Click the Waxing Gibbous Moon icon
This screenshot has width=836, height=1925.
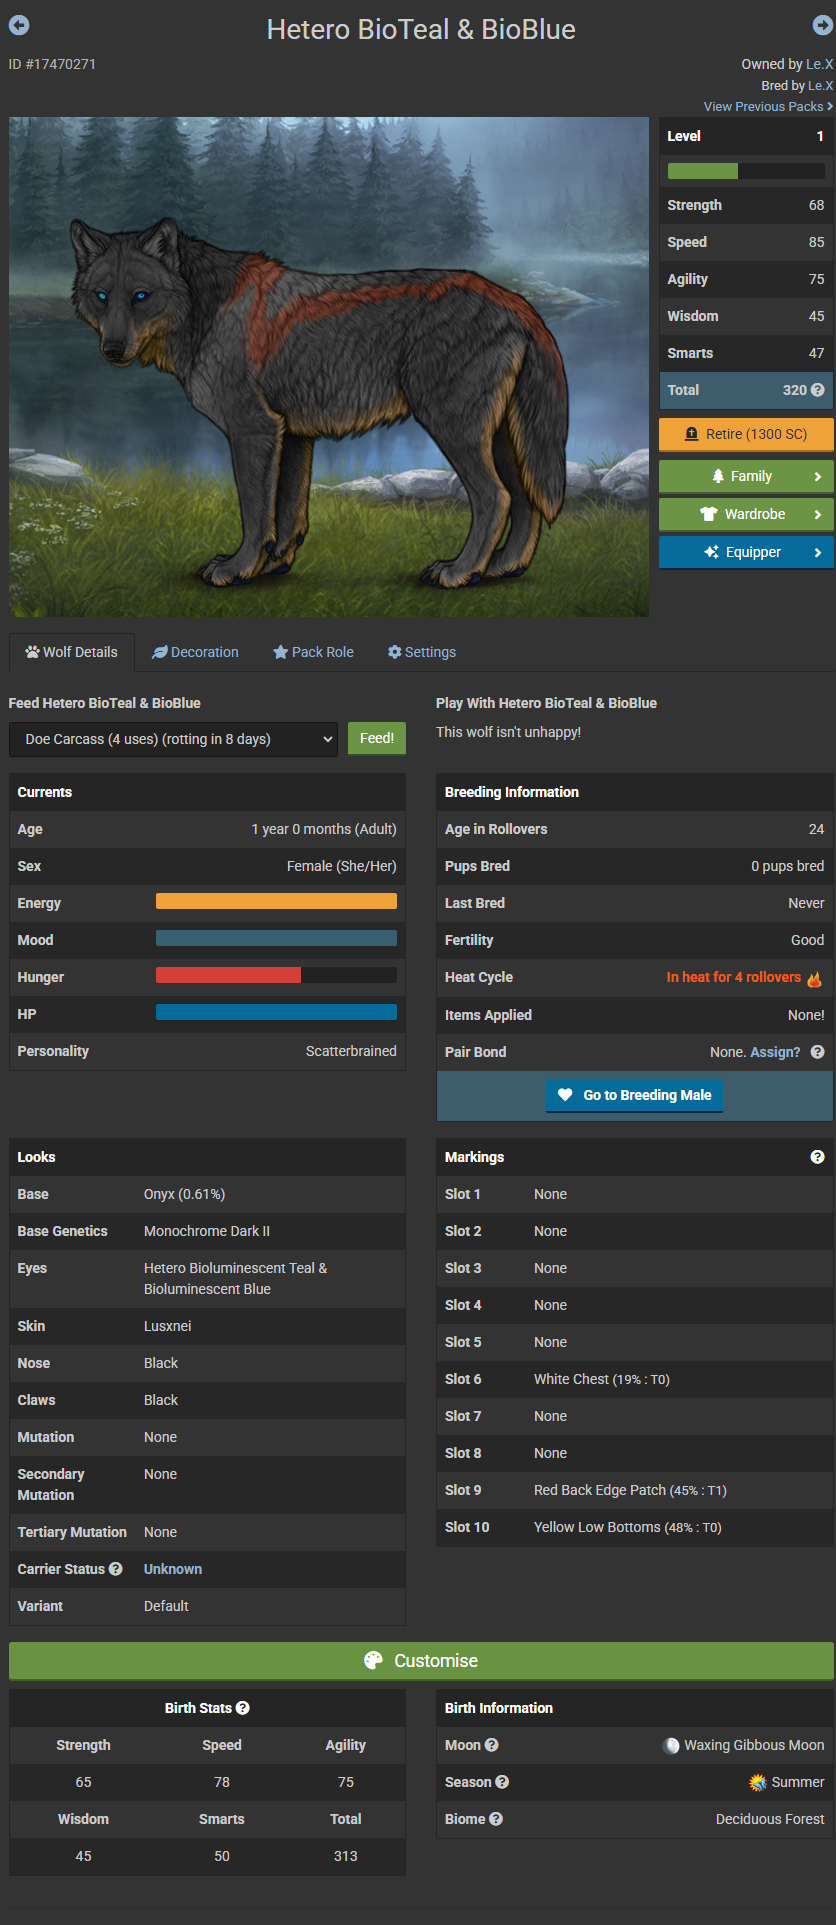pyautogui.click(x=671, y=1745)
